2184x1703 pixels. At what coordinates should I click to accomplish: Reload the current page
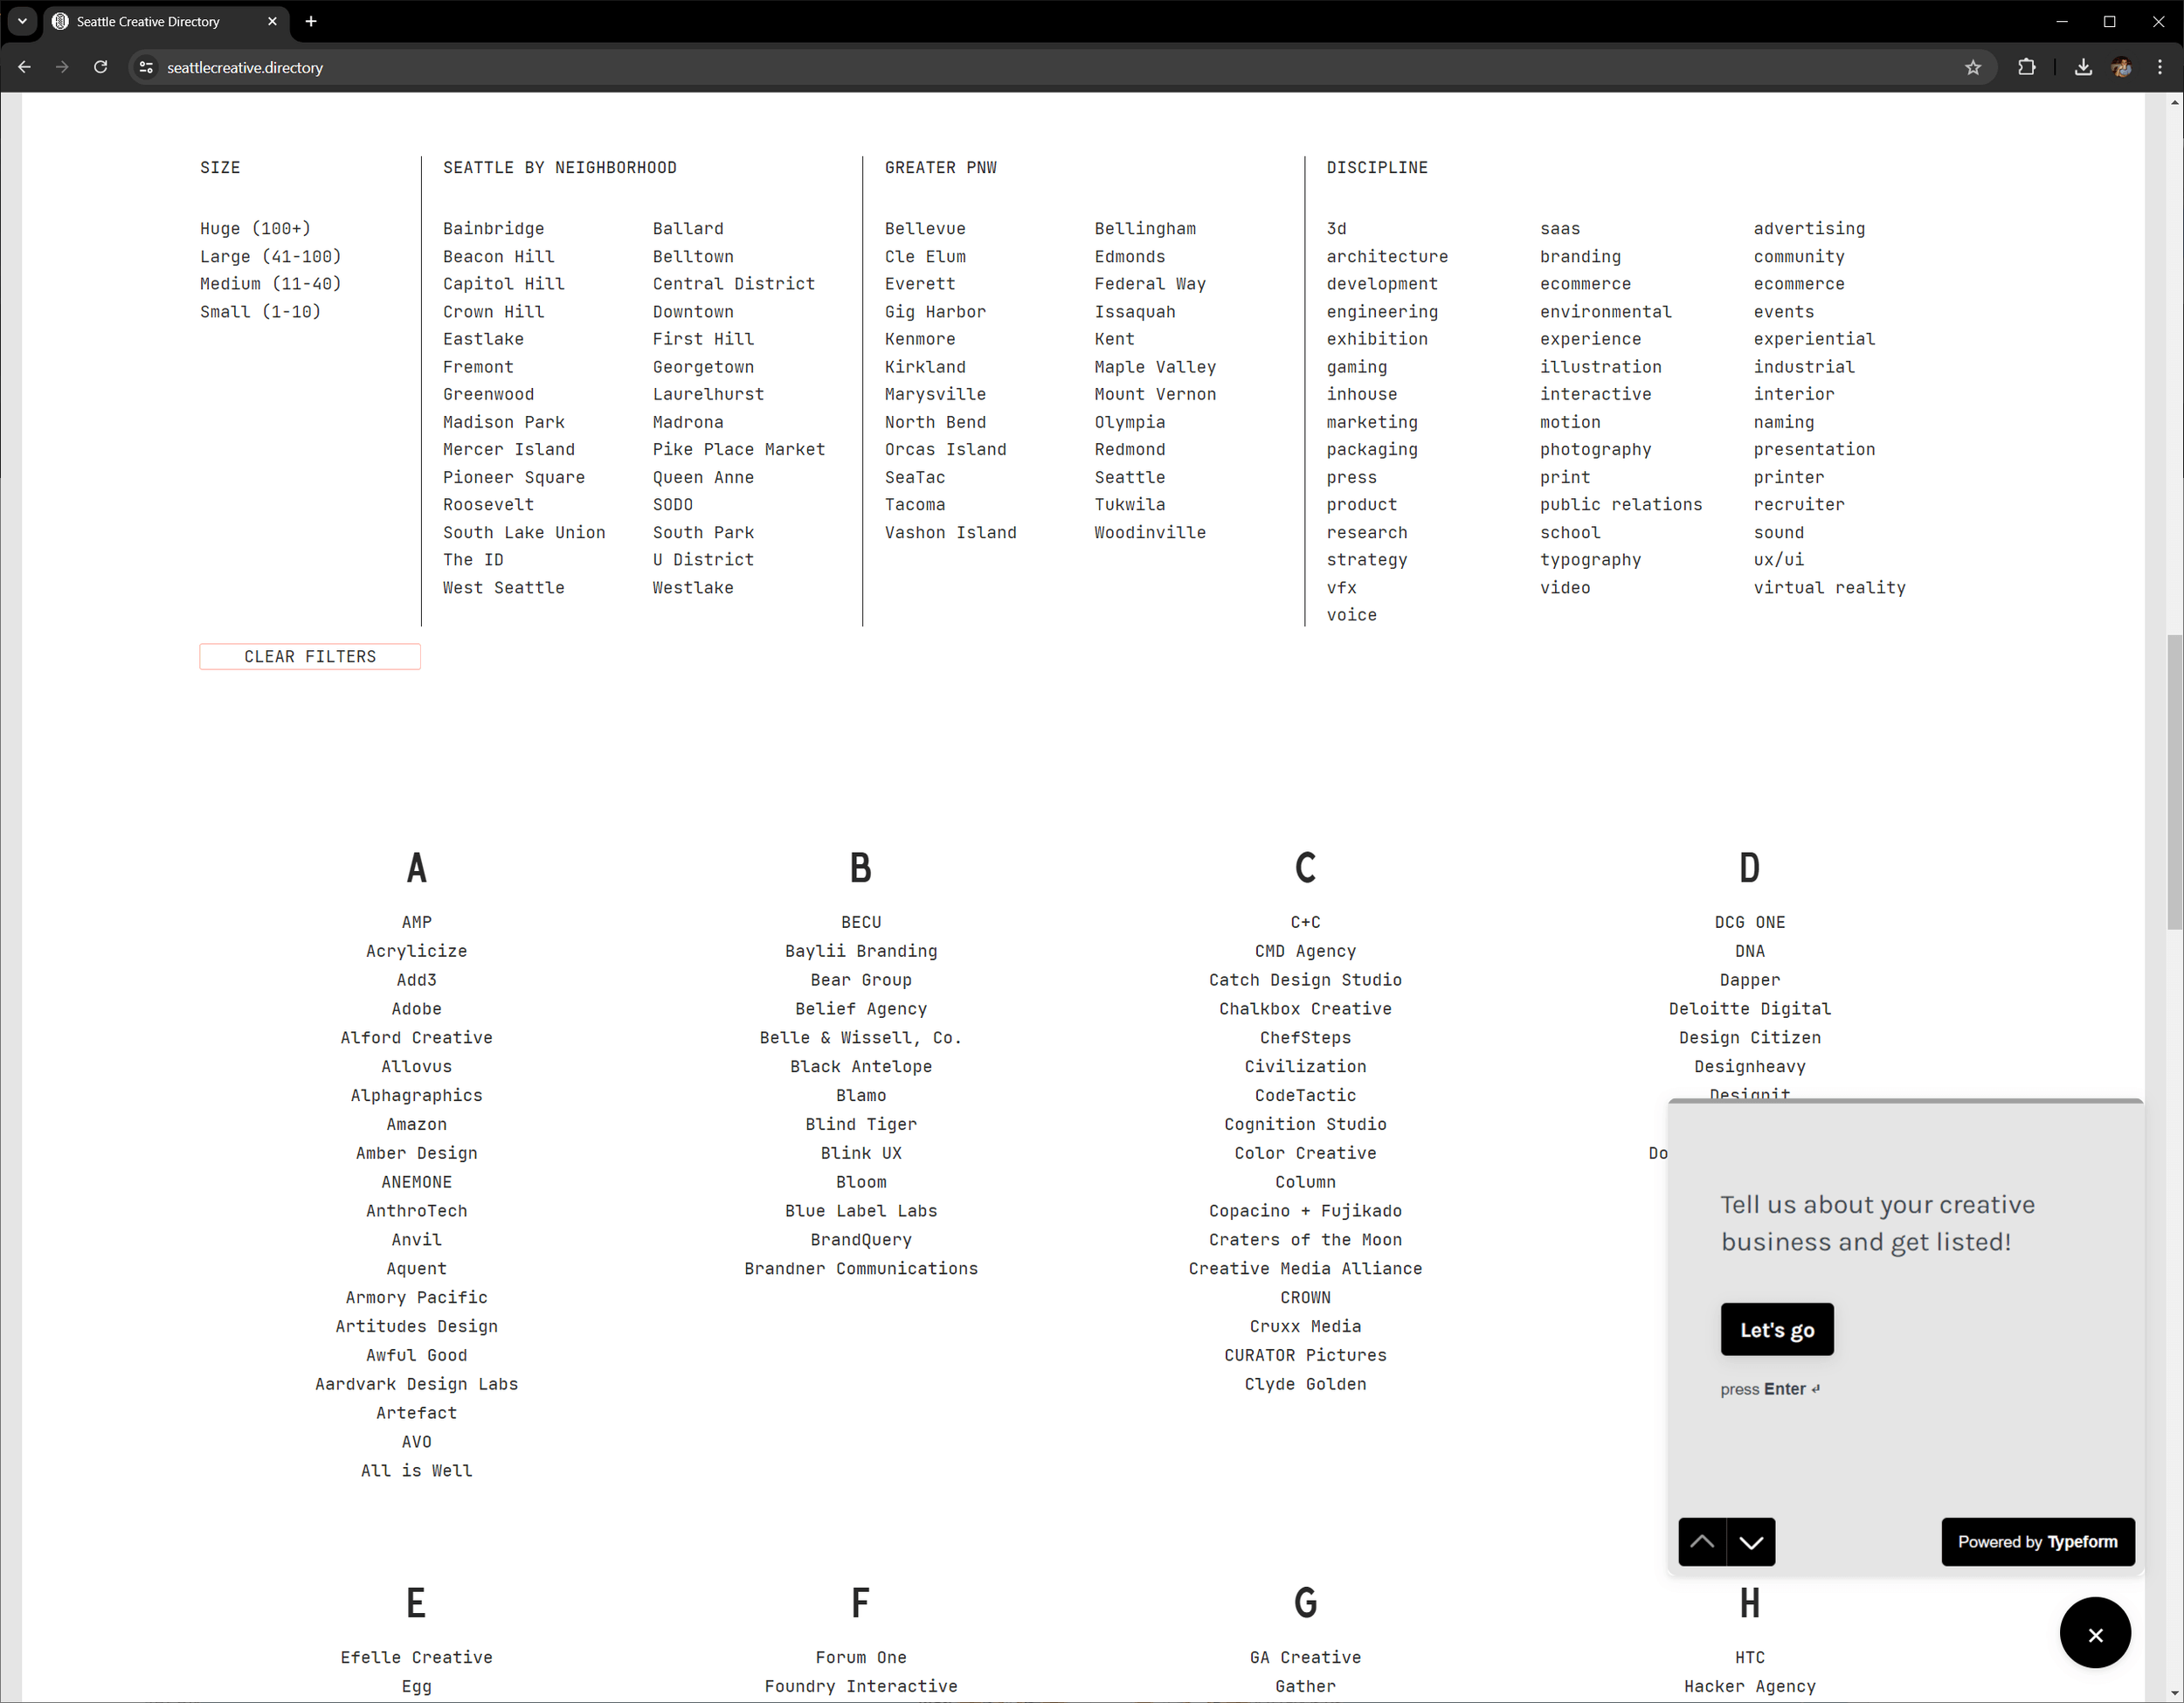(x=100, y=67)
